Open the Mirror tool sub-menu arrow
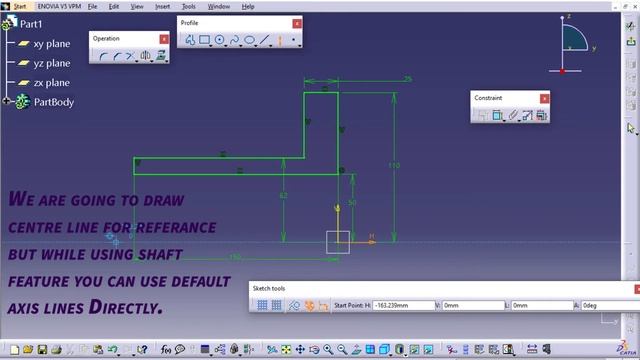 [x=152, y=62]
